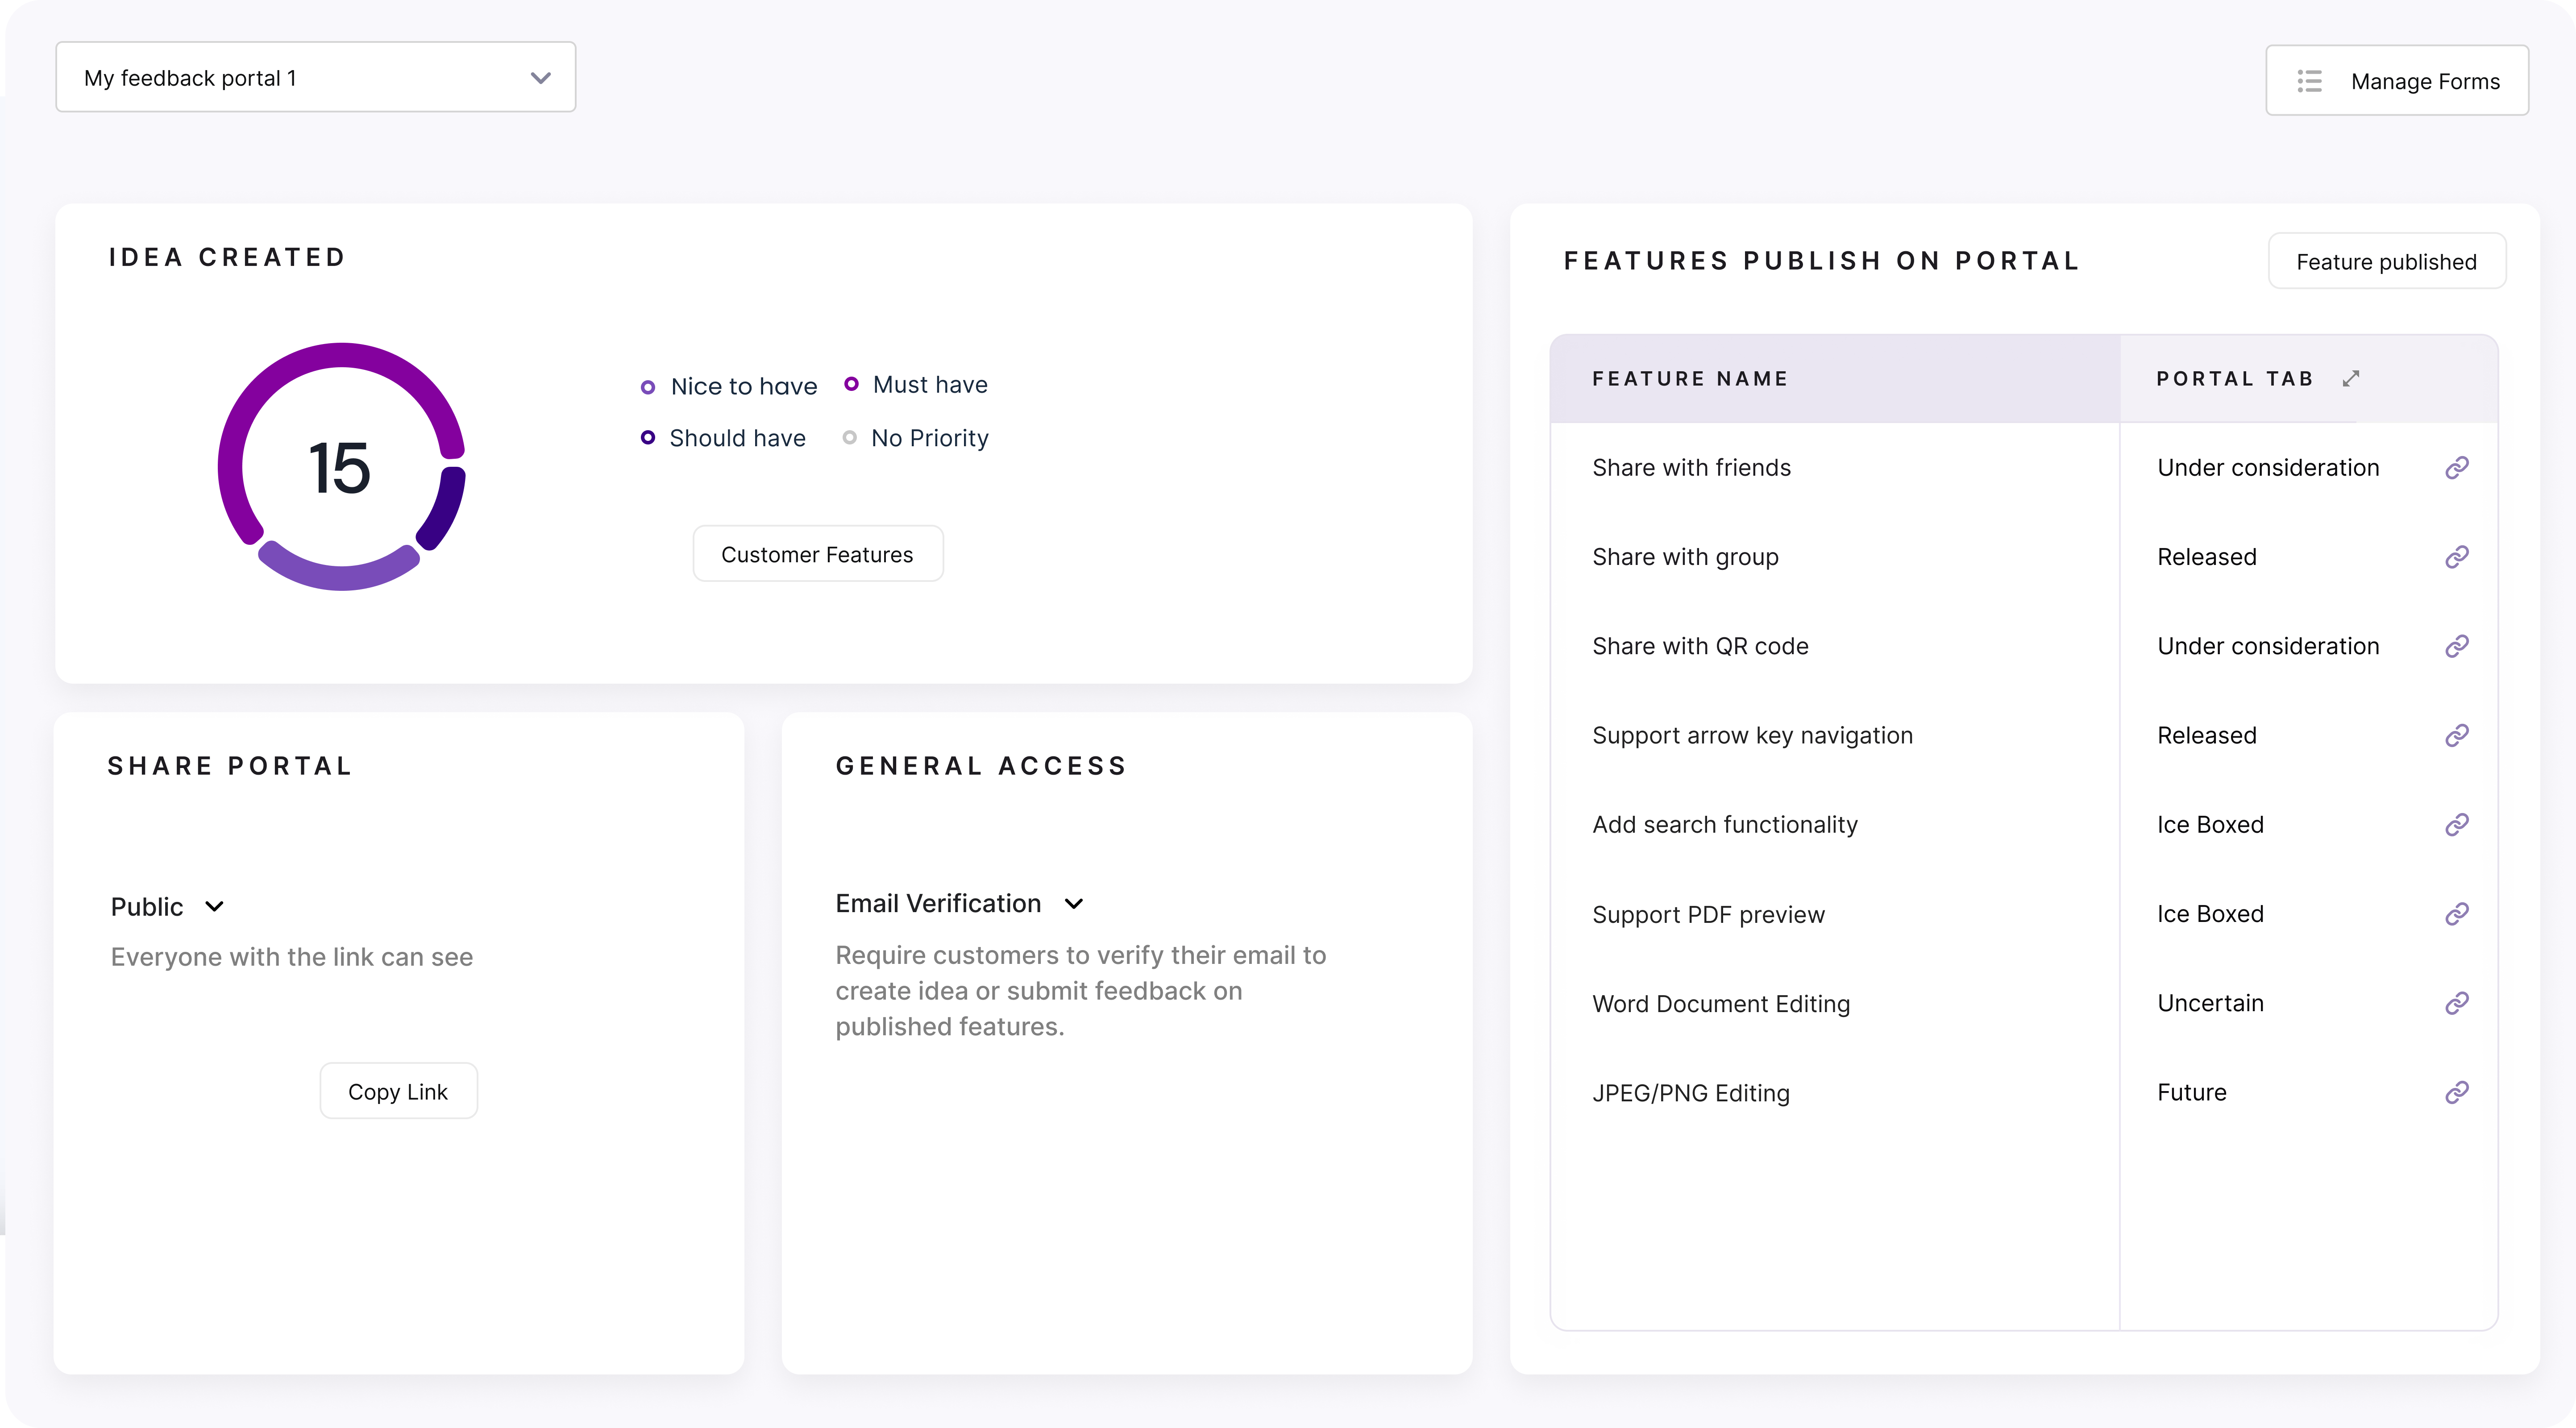Toggle Nice to have legend marker

648,387
